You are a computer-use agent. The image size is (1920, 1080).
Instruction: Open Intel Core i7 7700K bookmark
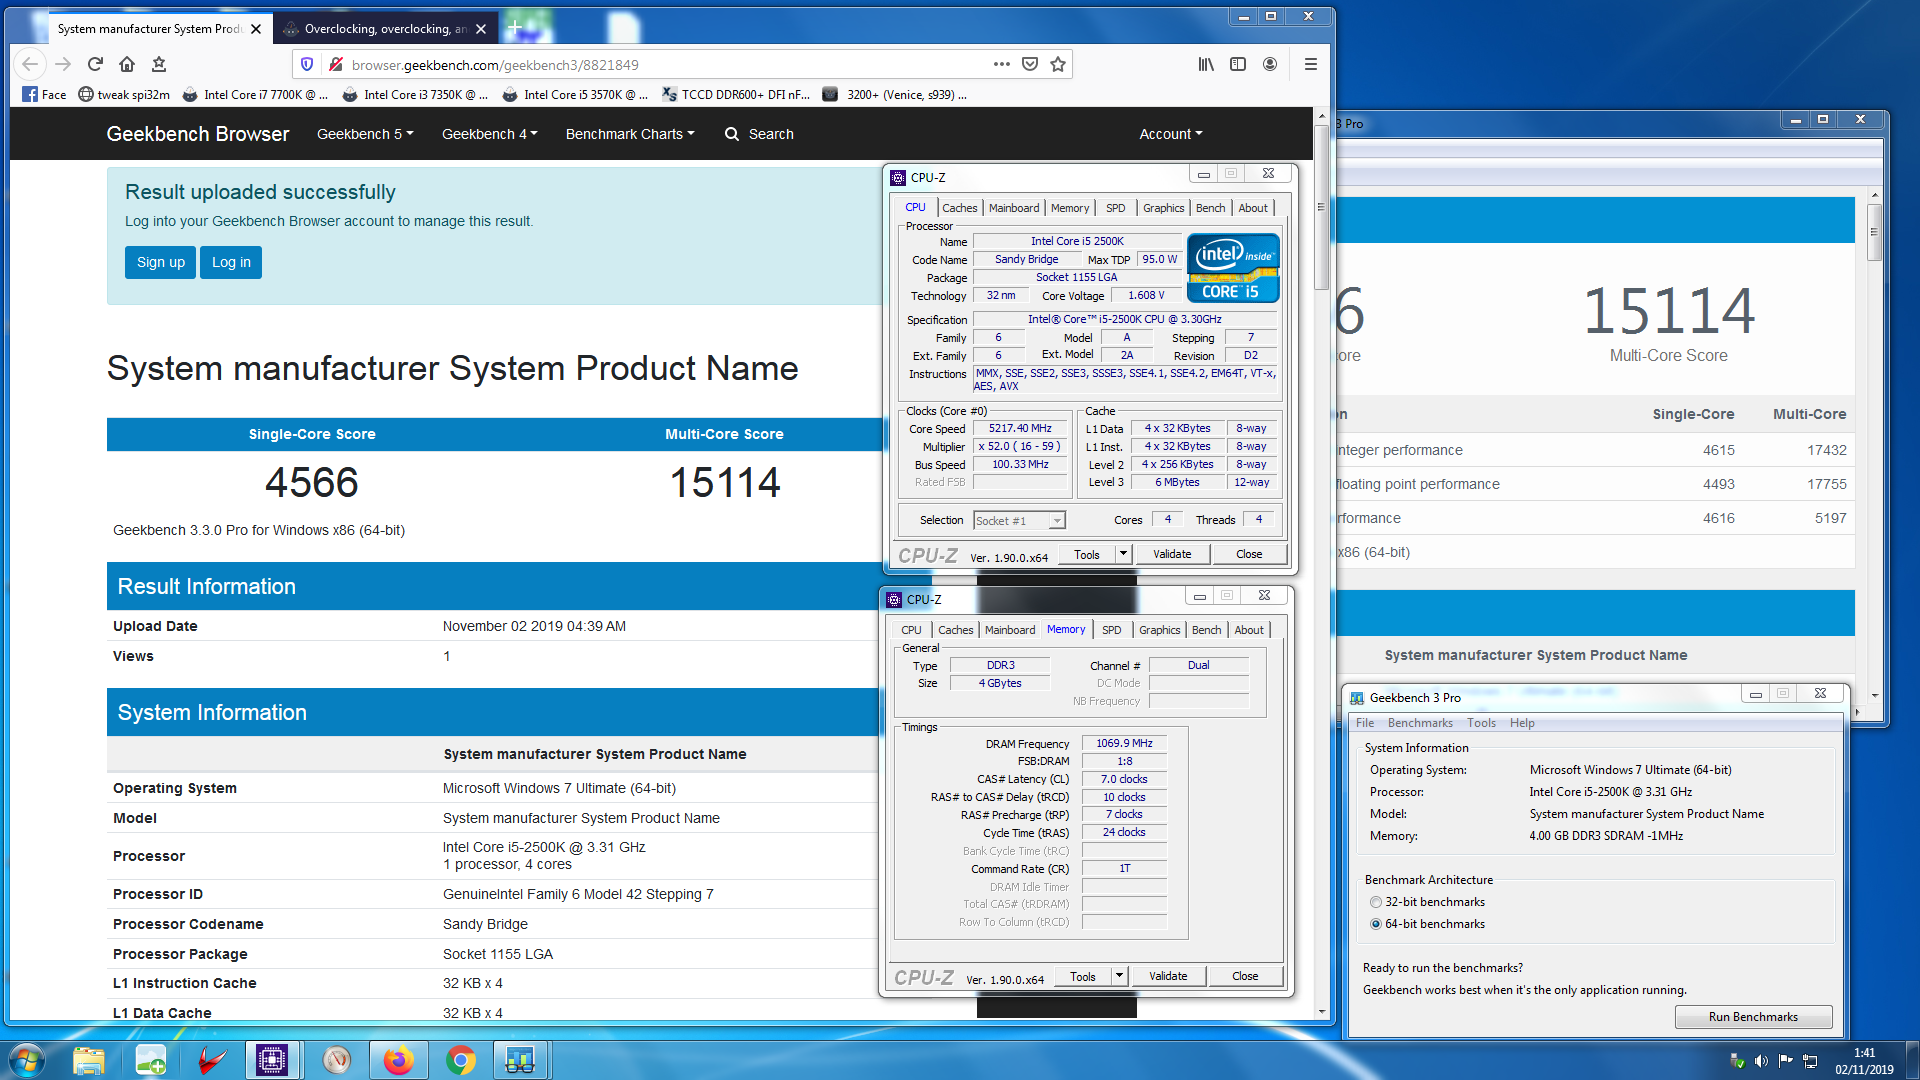(254, 95)
